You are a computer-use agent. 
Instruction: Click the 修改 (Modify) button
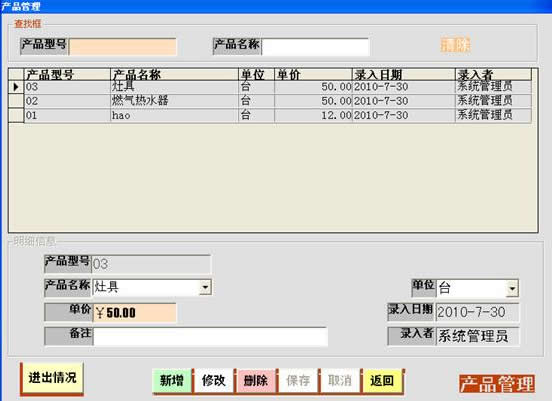[x=214, y=381]
